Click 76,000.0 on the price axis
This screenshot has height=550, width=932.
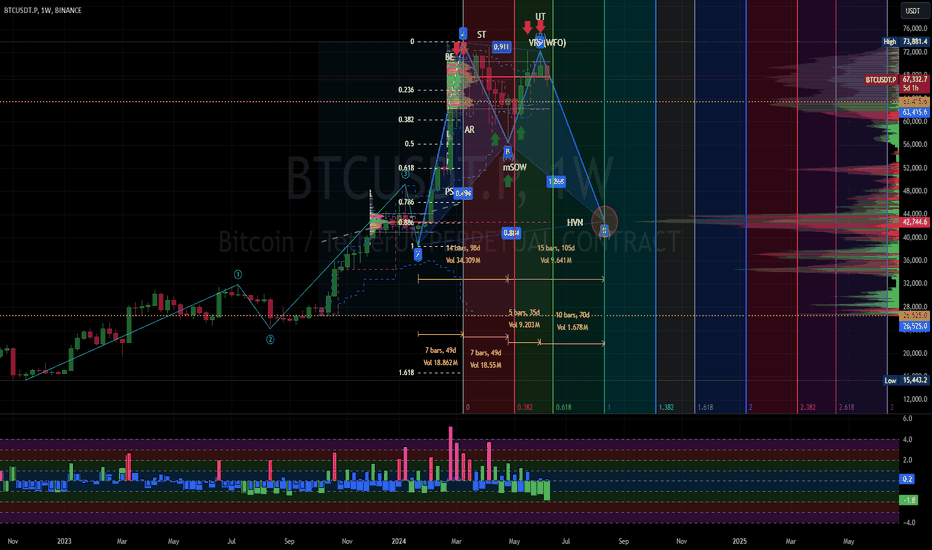point(915,28)
